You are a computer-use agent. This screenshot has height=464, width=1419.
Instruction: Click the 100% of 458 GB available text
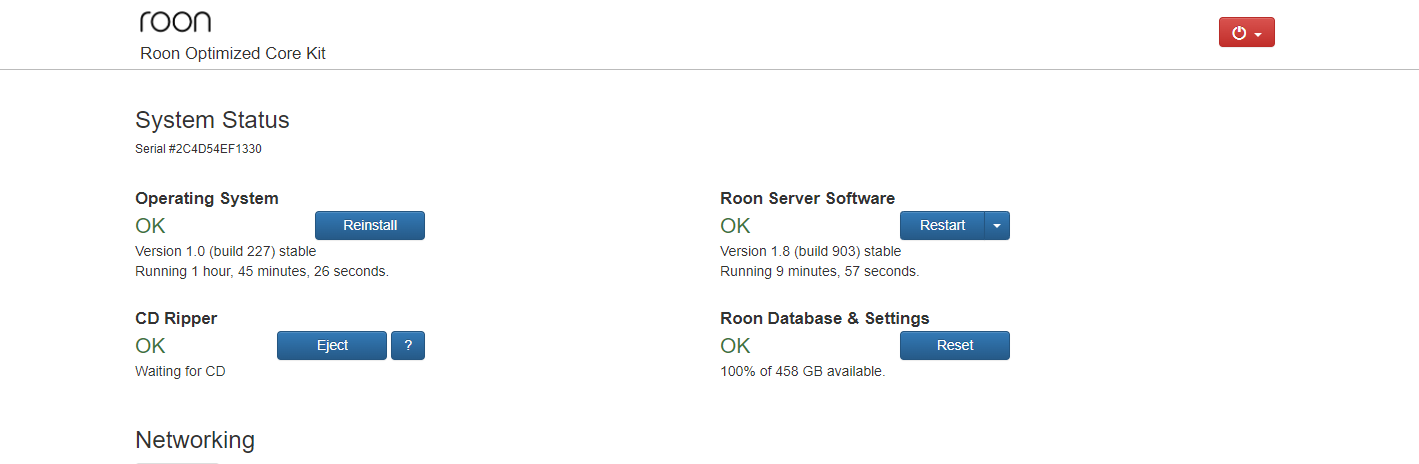pos(802,371)
